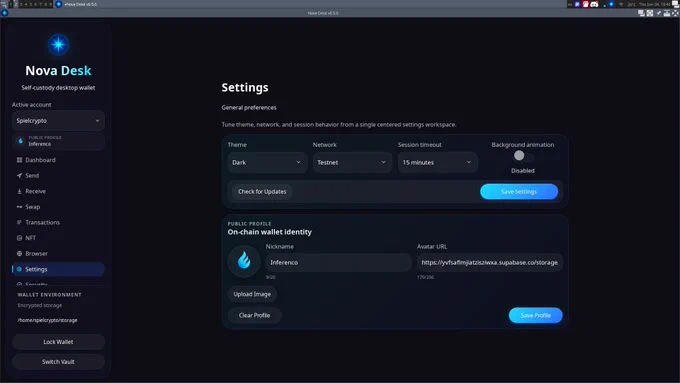Open the Browser section in sidebar
Viewport: 680px width, 383px height.
[x=58, y=254]
